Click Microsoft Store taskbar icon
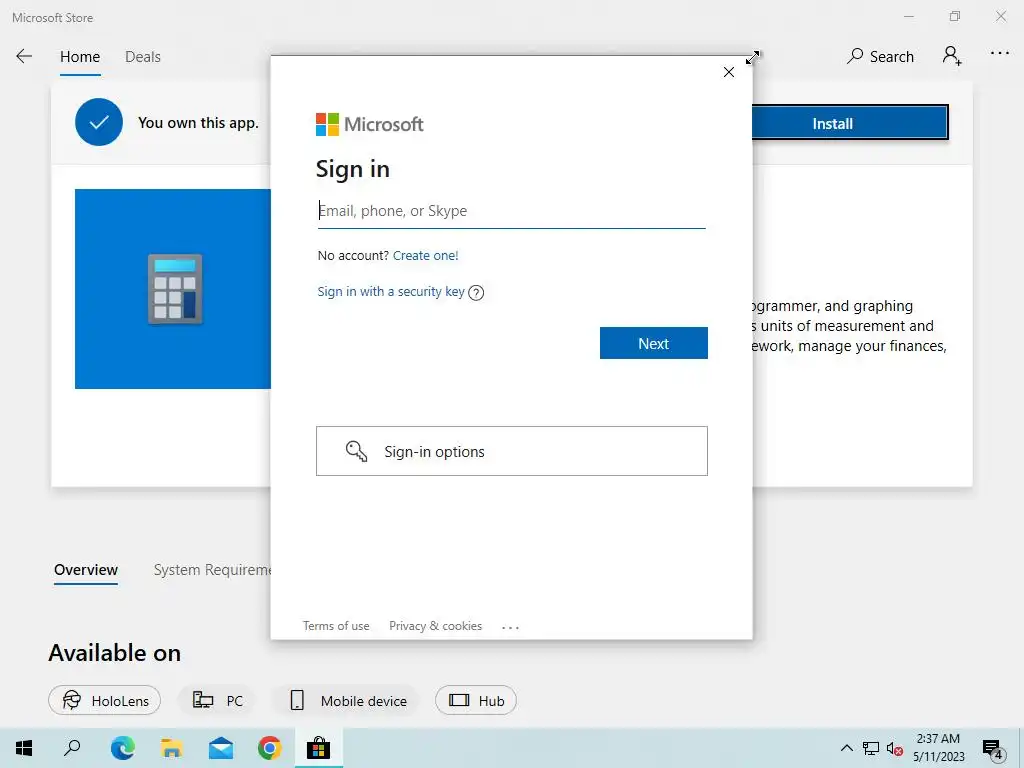 (x=319, y=748)
